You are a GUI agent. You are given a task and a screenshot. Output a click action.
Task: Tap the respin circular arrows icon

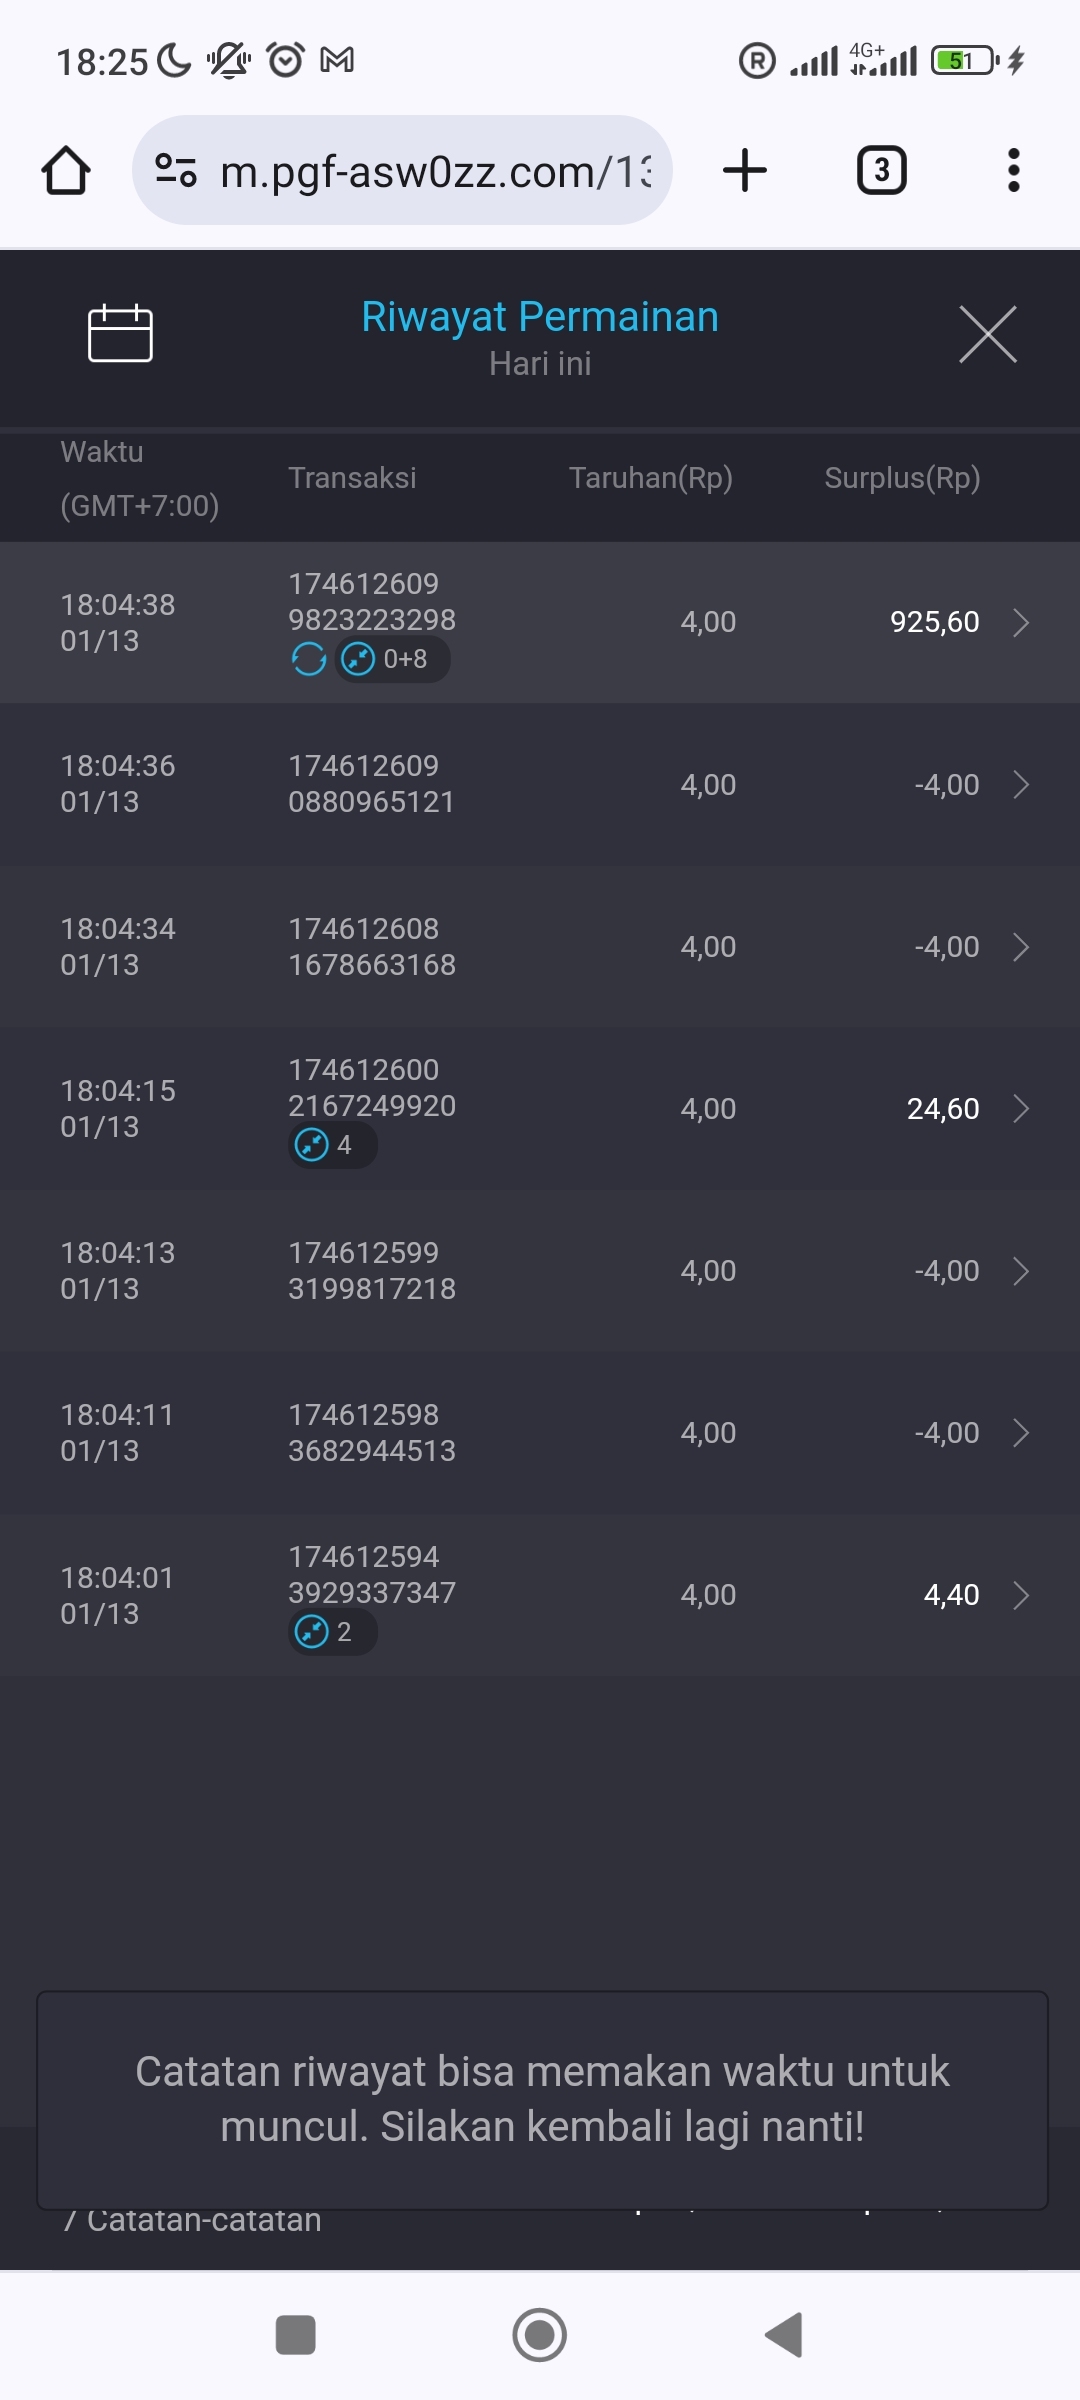click(308, 659)
